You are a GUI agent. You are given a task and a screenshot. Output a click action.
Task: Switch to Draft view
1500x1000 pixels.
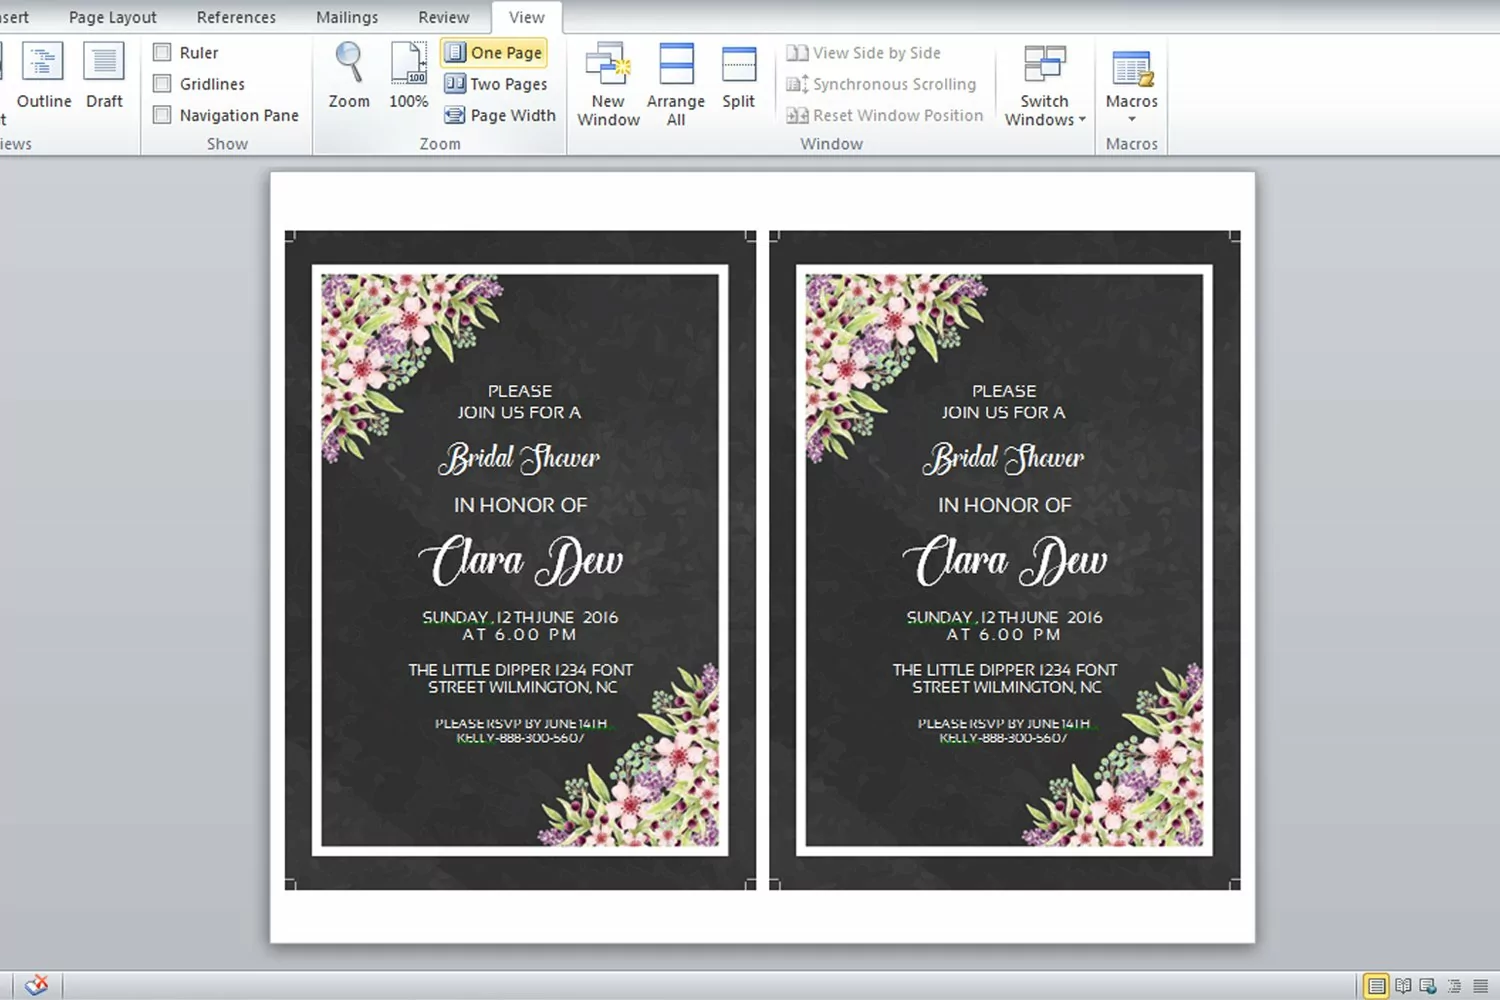(104, 76)
